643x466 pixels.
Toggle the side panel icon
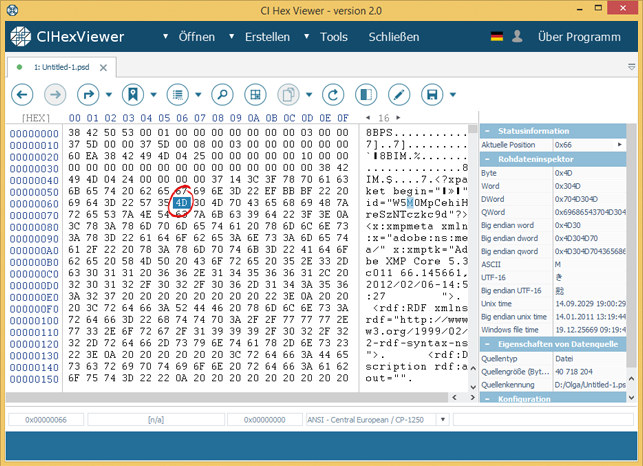click(x=366, y=95)
